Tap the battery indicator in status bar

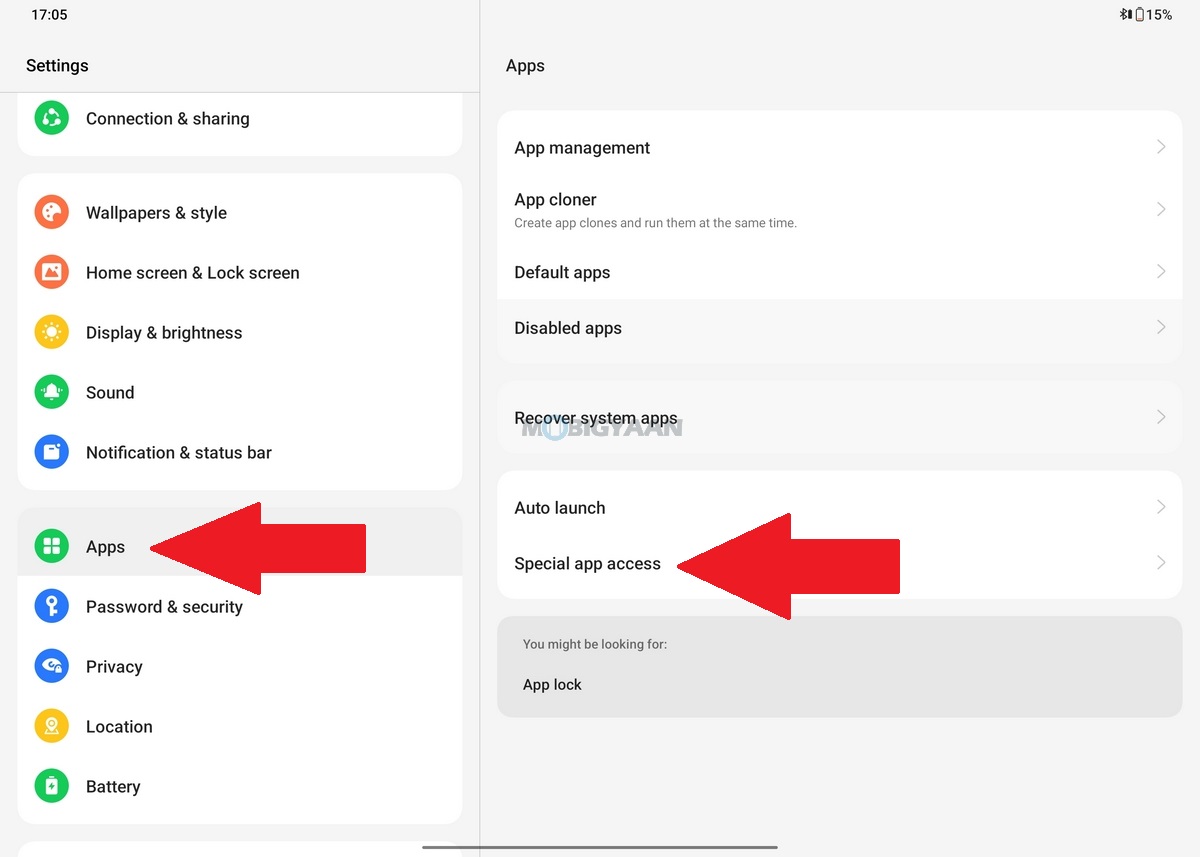coord(1139,15)
